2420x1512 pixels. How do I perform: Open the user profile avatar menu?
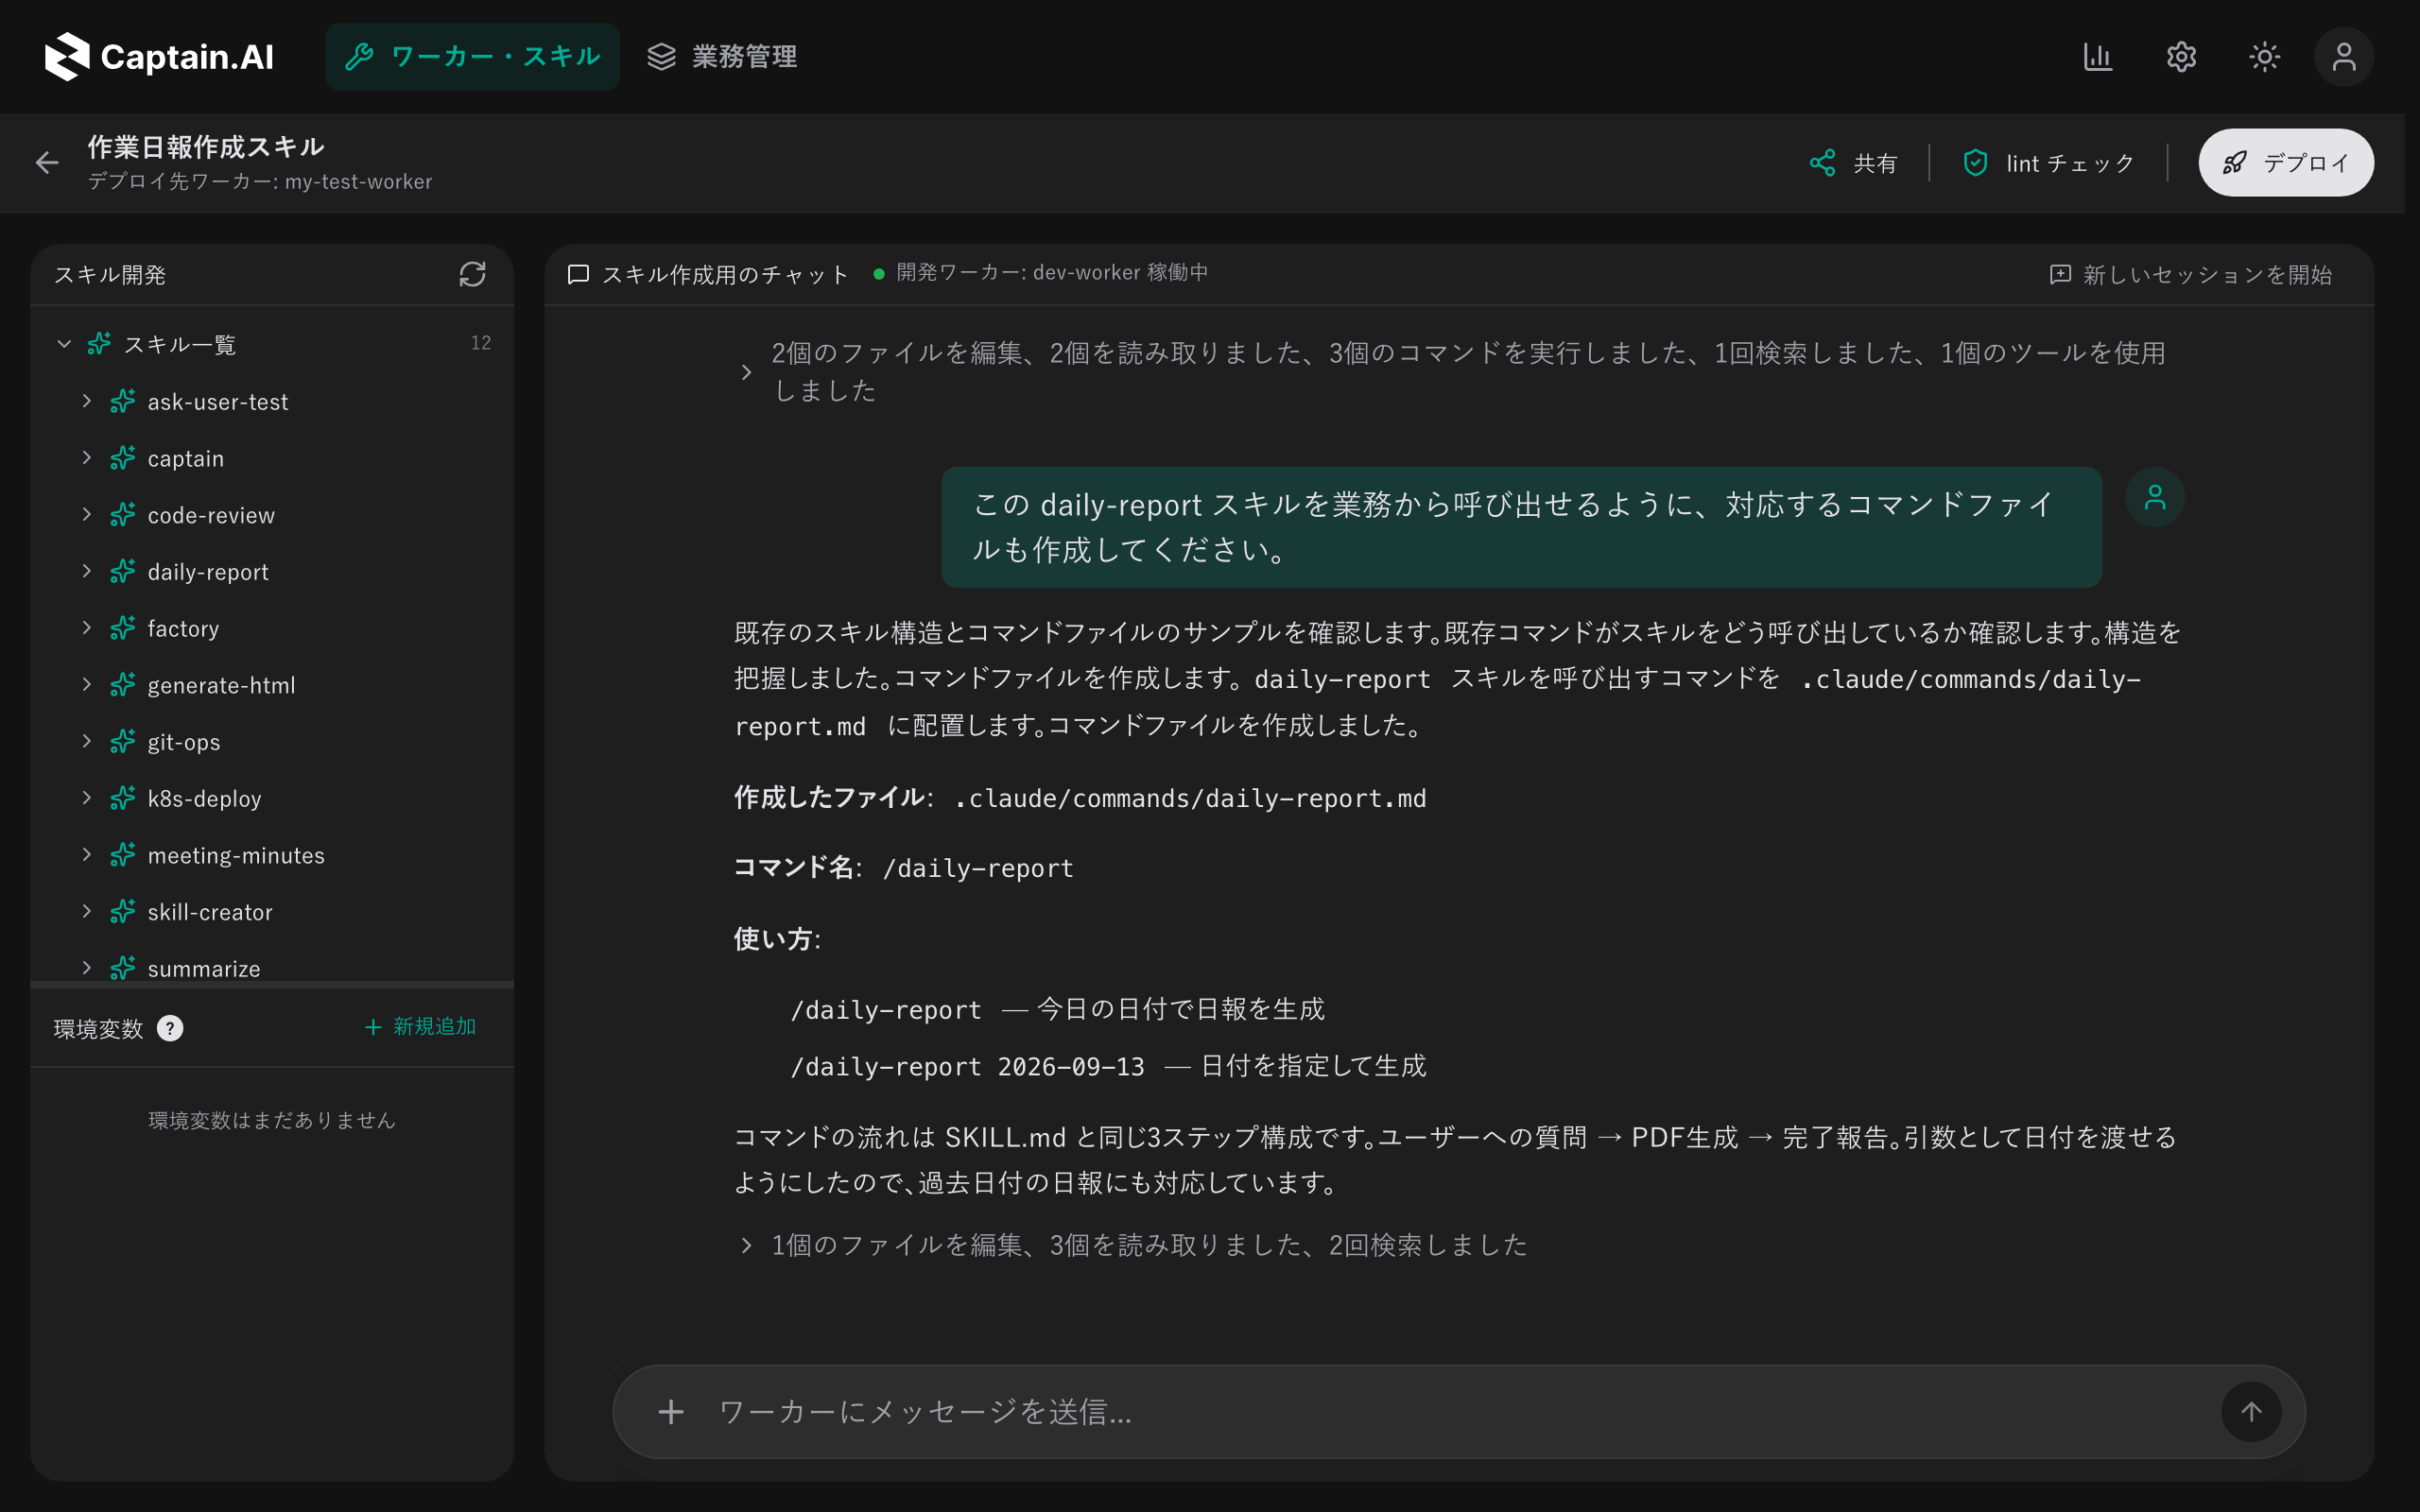click(x=2343, y=57)
